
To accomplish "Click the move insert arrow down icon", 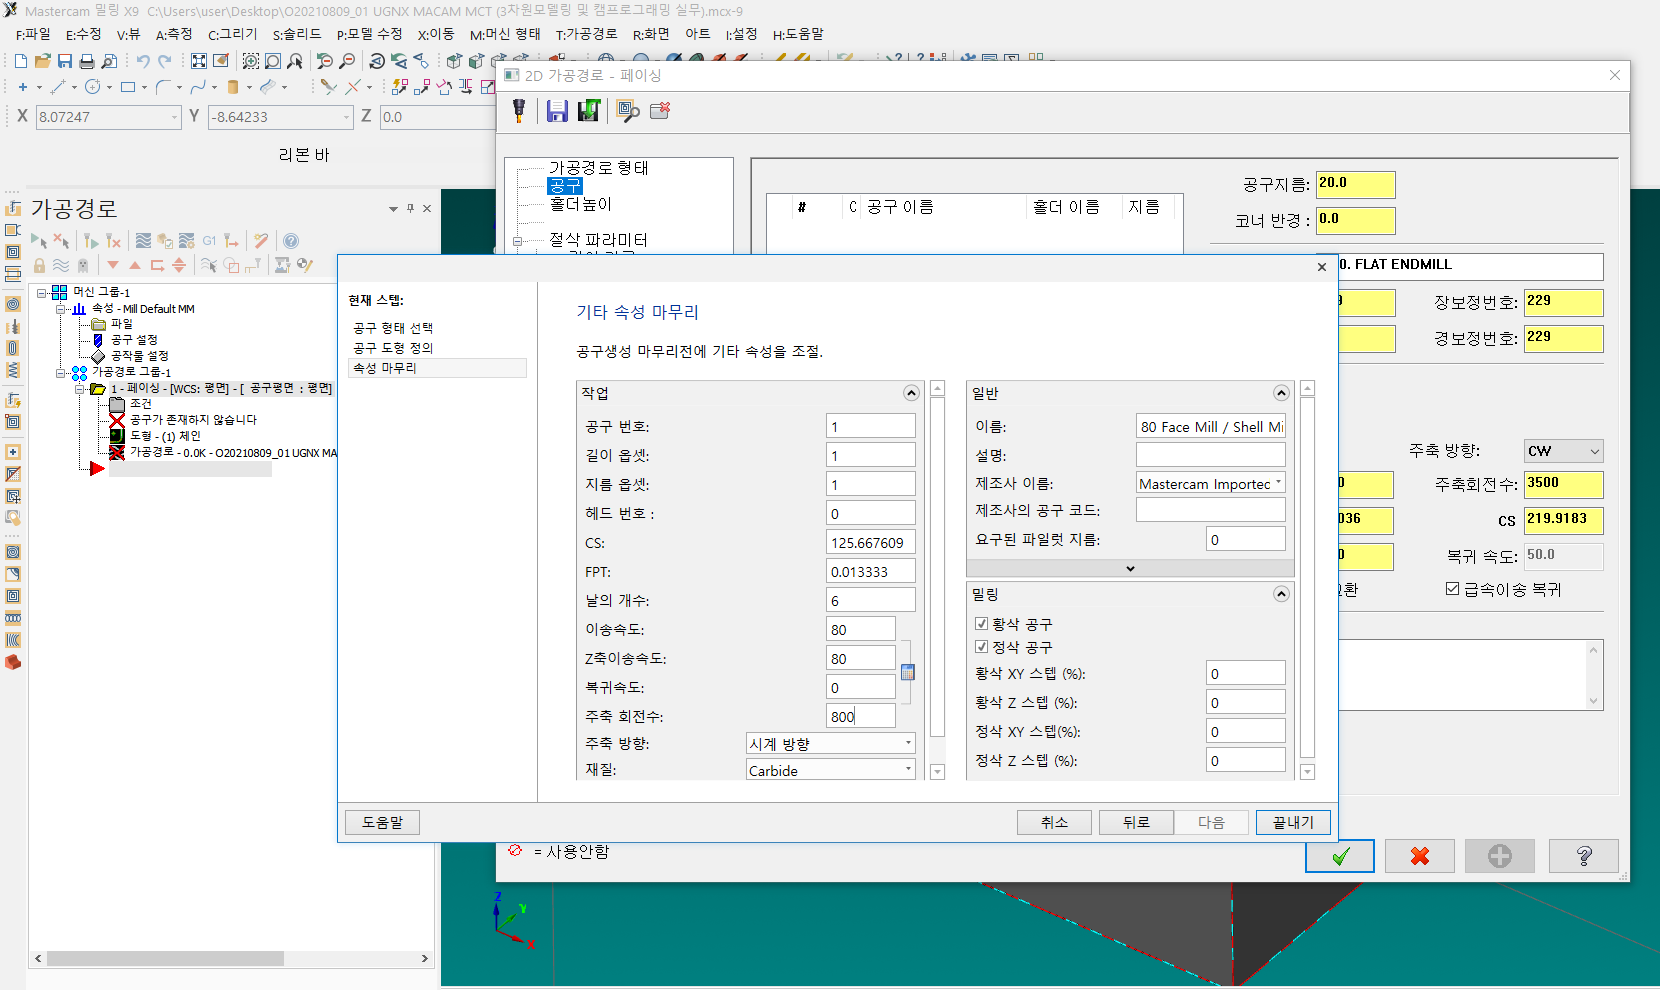I will coord(113,265).
